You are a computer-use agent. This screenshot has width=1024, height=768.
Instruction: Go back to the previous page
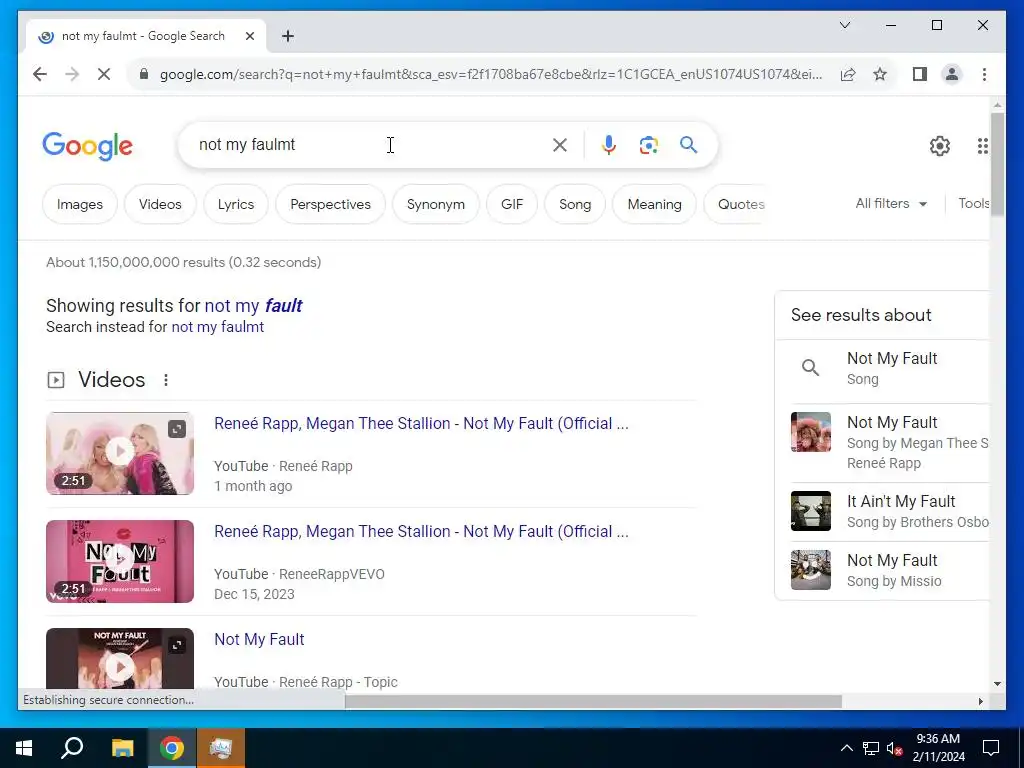pyautogui.click(x=40, y=74)
